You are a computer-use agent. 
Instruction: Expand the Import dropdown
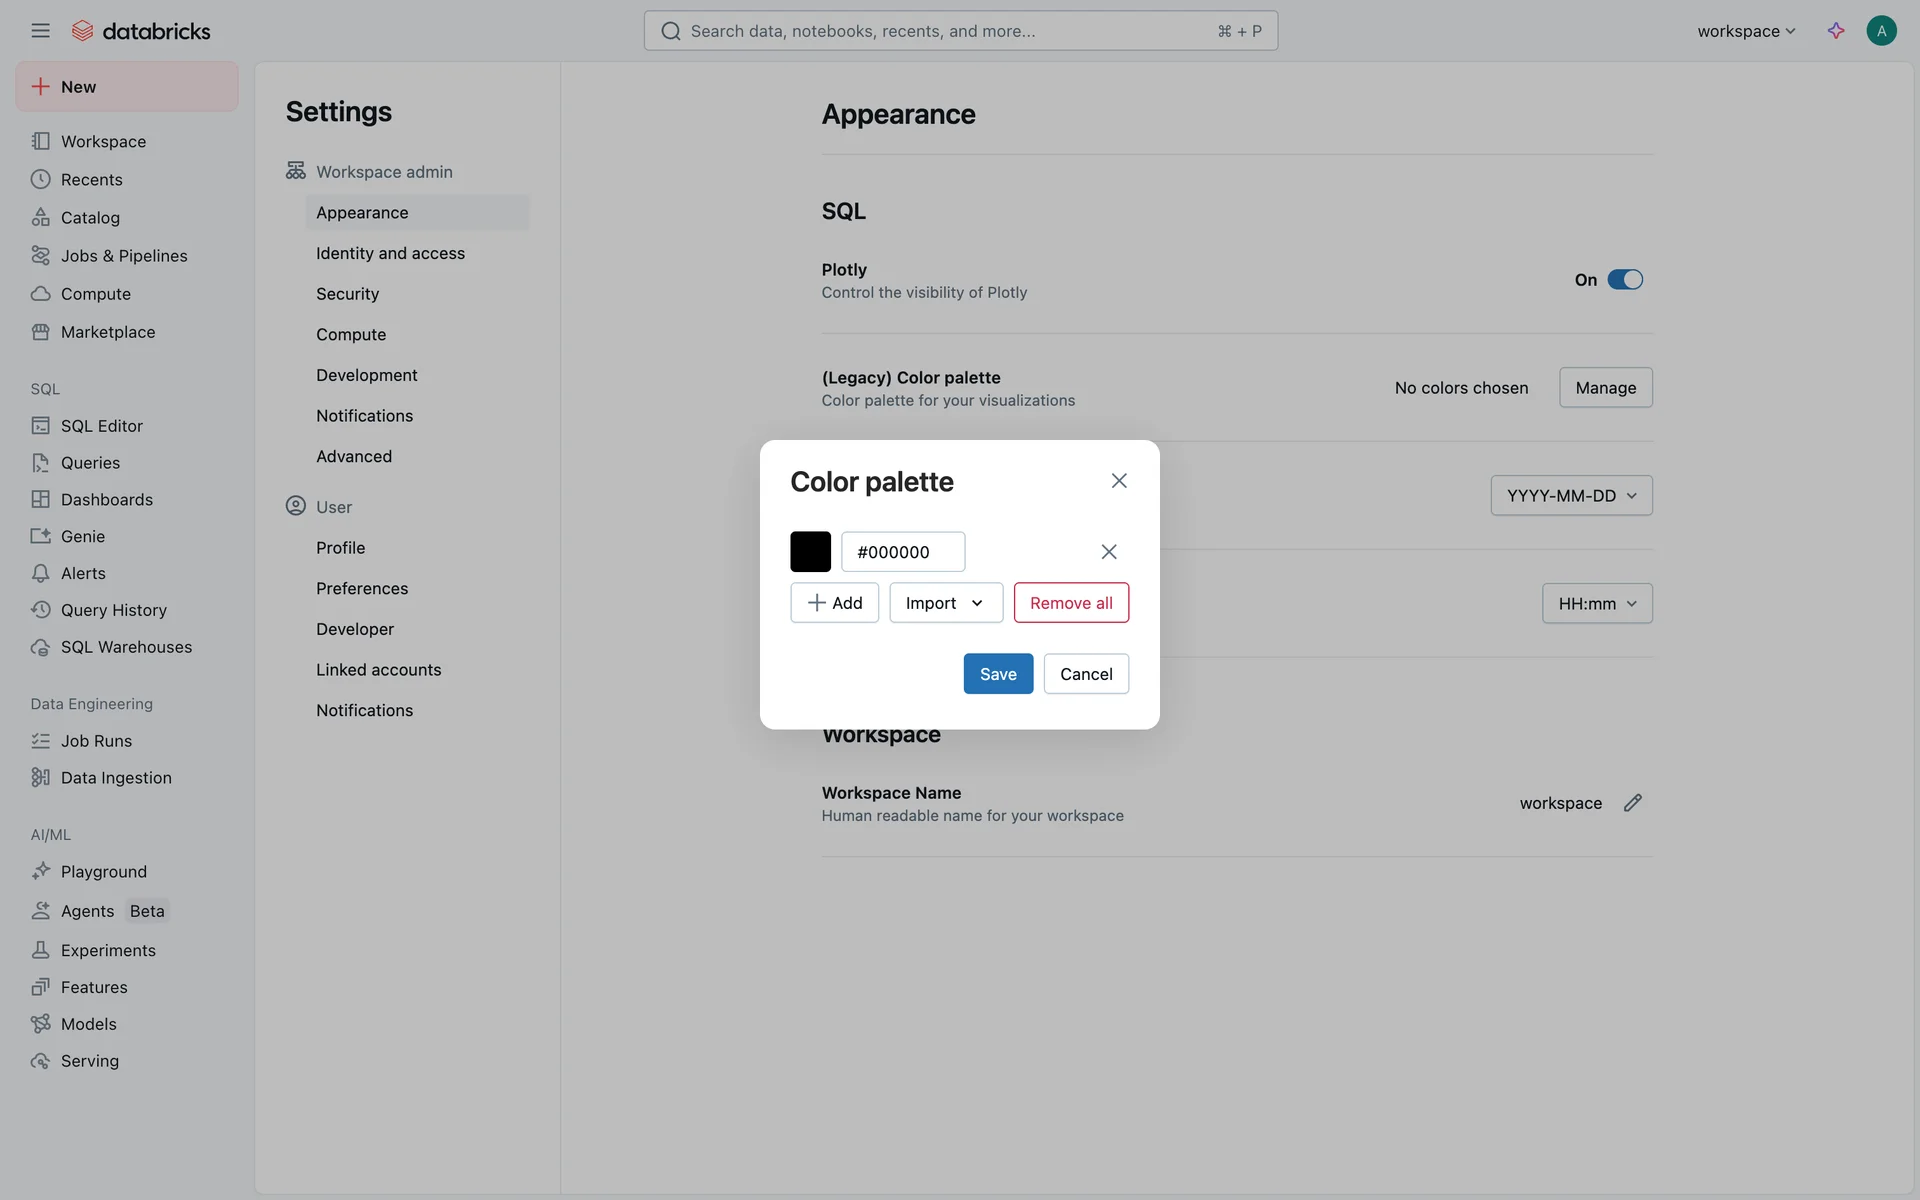click(x=945, y=603)
